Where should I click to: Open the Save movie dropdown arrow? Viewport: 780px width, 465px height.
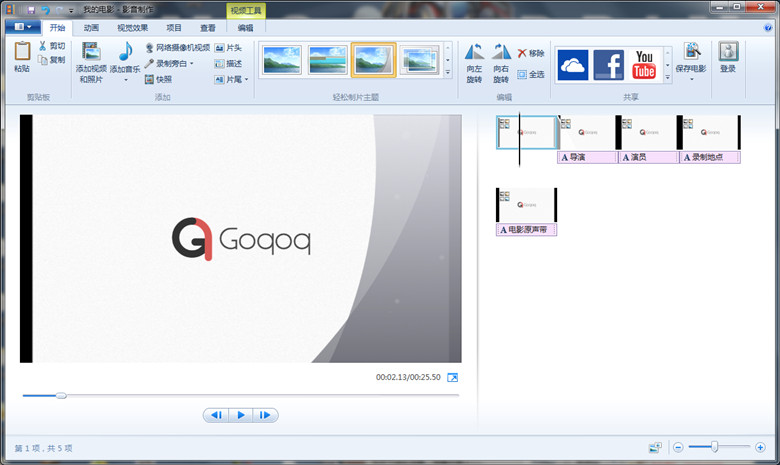691,80
